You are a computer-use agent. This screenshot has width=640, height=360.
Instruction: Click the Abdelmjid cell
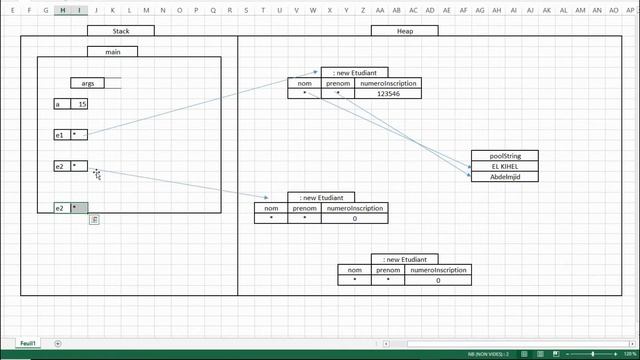pos(505,177)
